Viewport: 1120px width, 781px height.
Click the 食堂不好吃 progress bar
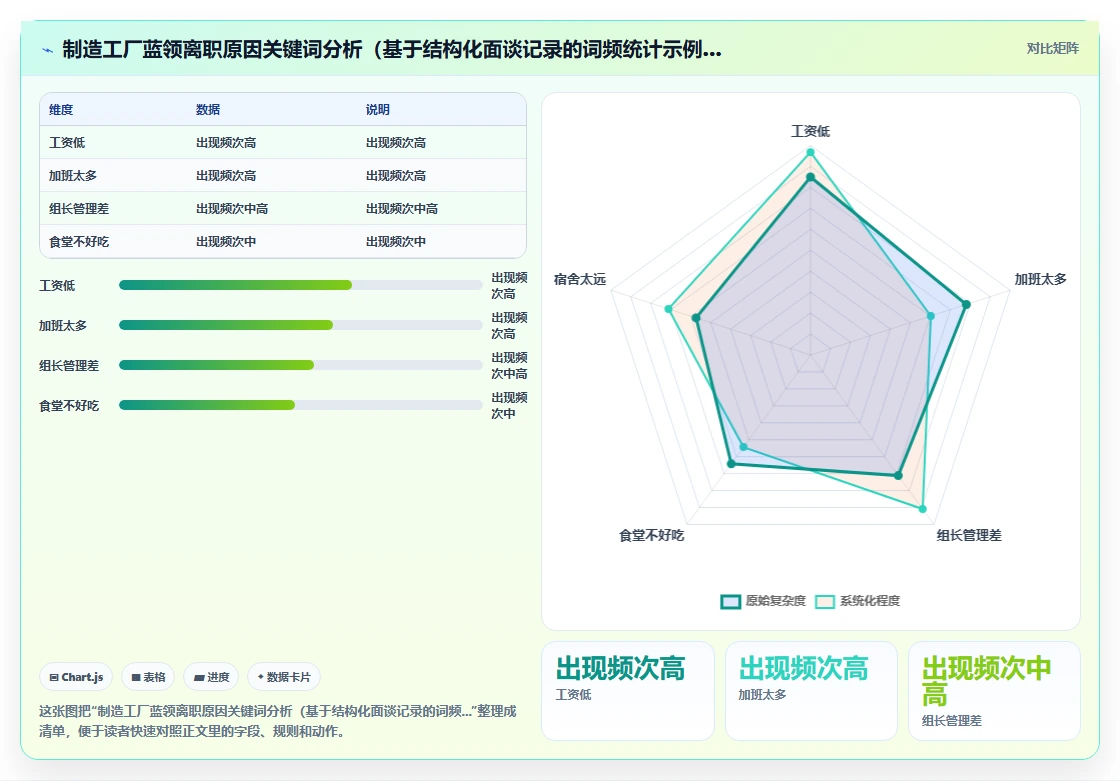pyautogui.click(x=301, y=405)
